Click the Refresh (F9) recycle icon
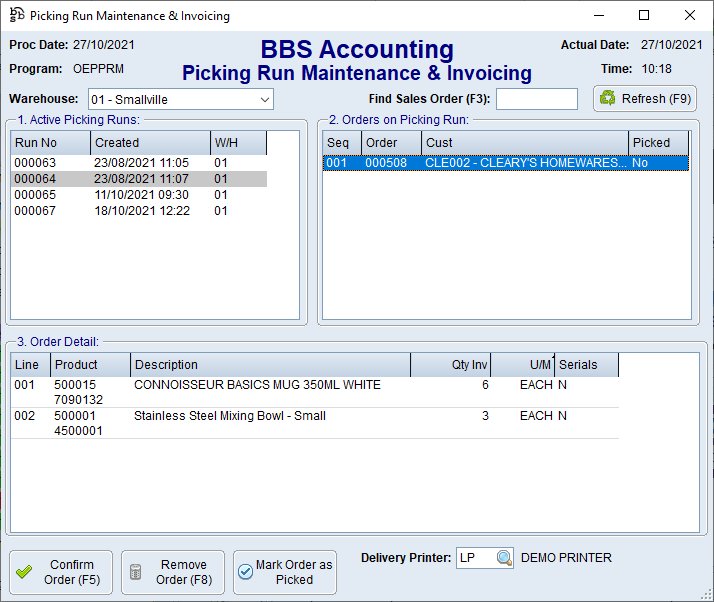The height and width of the screenshot is (602, 714). pos(608,99)
